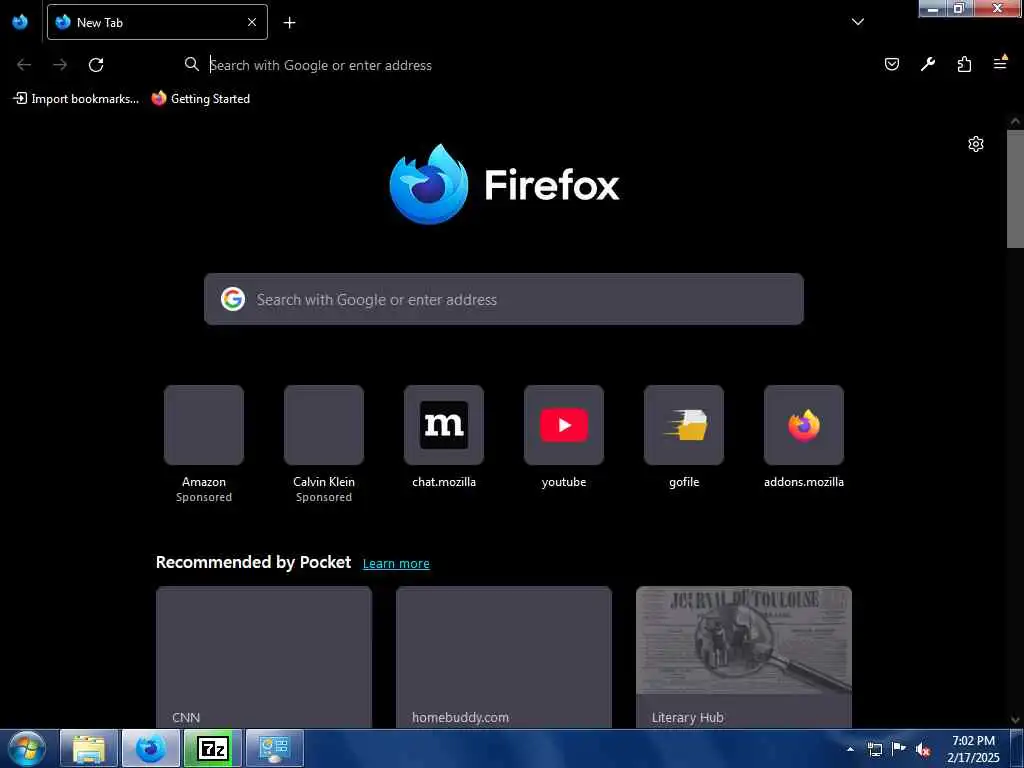Show hidden system tray icons
1024x768 pixels.
pyautogui.click(x=850, y=749)
